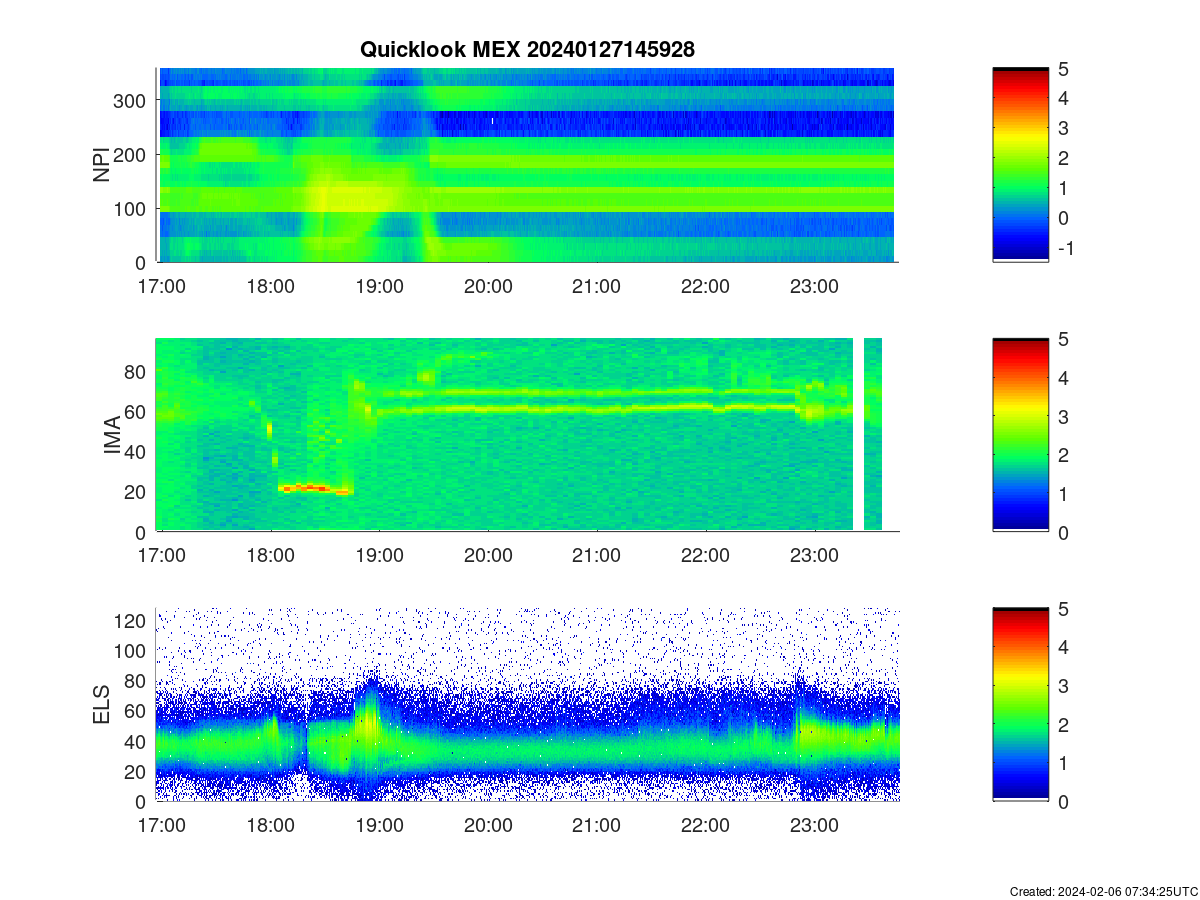This screenshot has width=1200, height=900.
Task: Click the title "Quicklook MEX 20240127145928"
Action: click(x=527, y=49)
